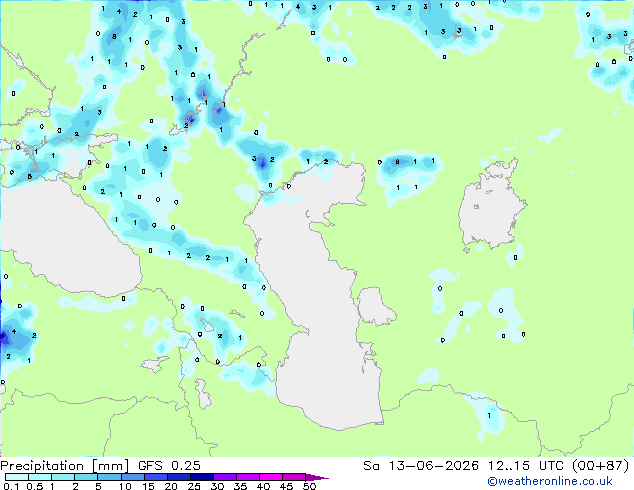Viewport: 634px width, 490px height.
Task: Click the "0.5" legend value
Action: pyautogui.click(x=35, y=486)
